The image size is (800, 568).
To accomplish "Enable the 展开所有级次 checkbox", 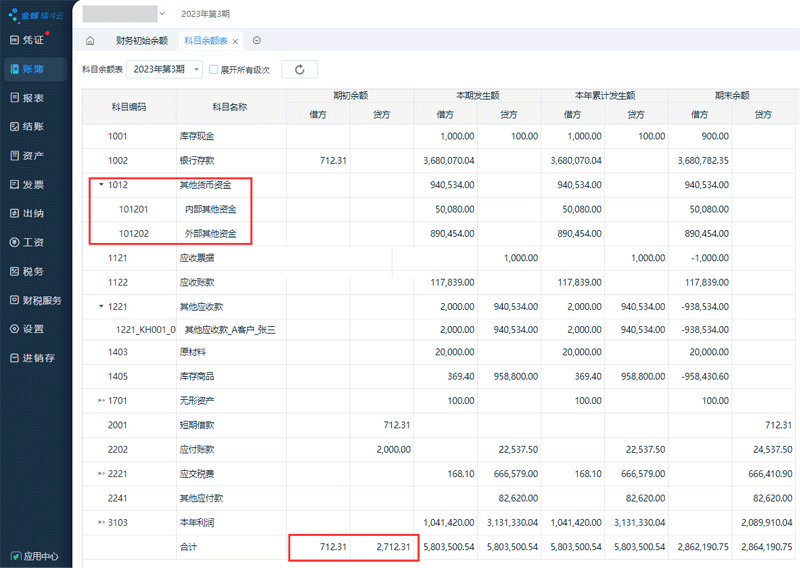I will [x=214, y=69].
